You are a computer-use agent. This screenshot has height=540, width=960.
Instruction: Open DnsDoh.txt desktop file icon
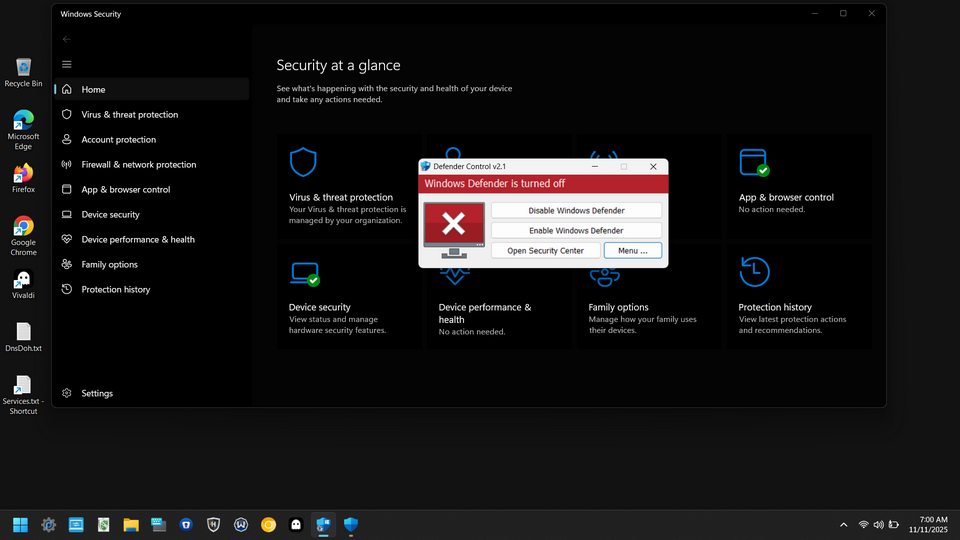coord(23,337)
